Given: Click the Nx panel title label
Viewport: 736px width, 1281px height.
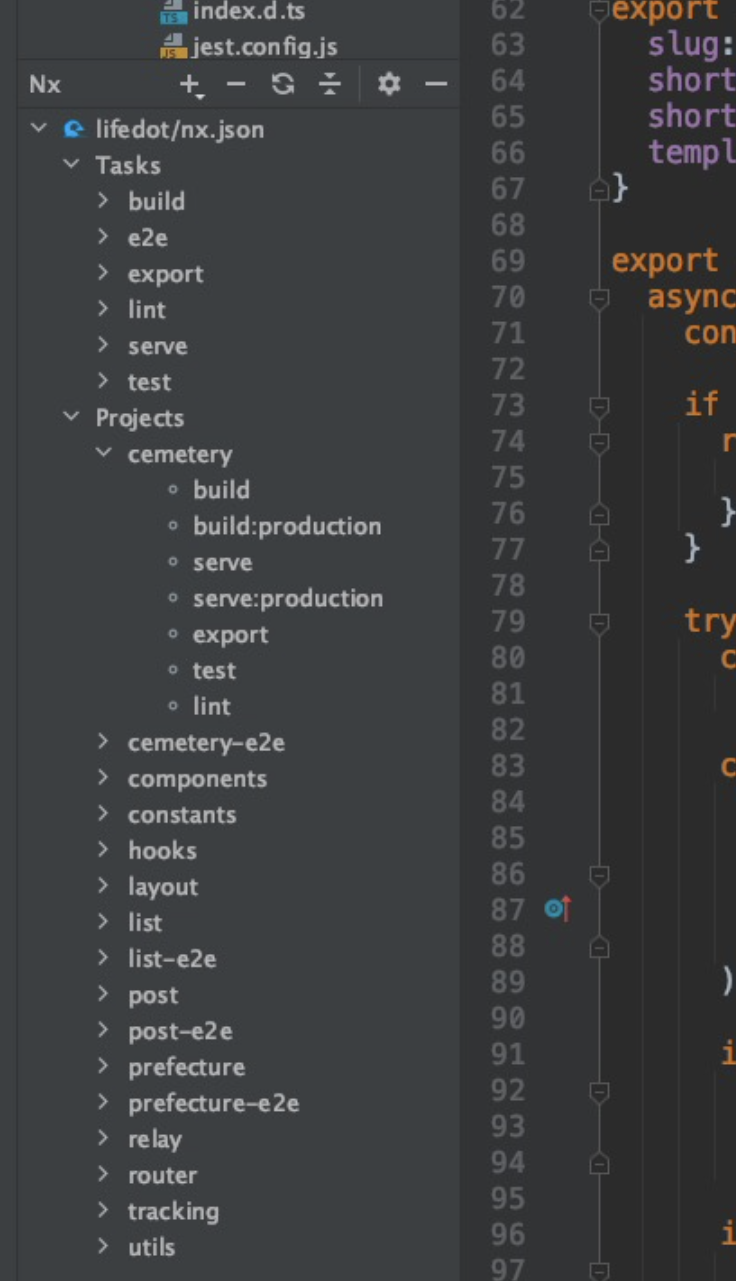Looking at the screenshot, I should [x=44, y=85].
